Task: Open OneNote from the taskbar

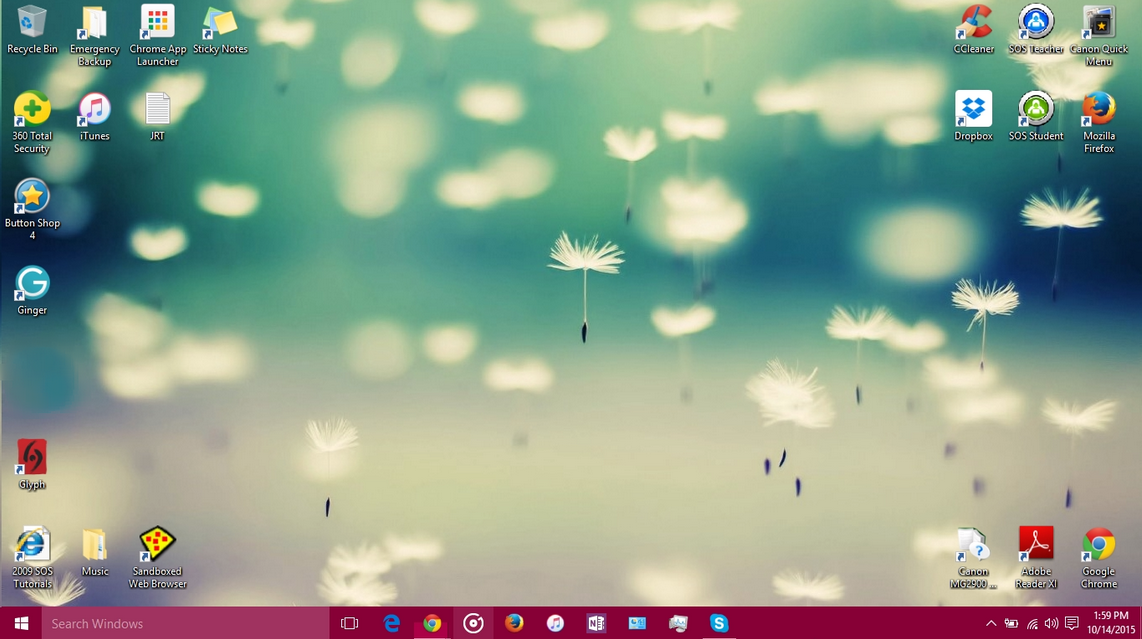Action: pyautogui.click(x=596, y=624)
